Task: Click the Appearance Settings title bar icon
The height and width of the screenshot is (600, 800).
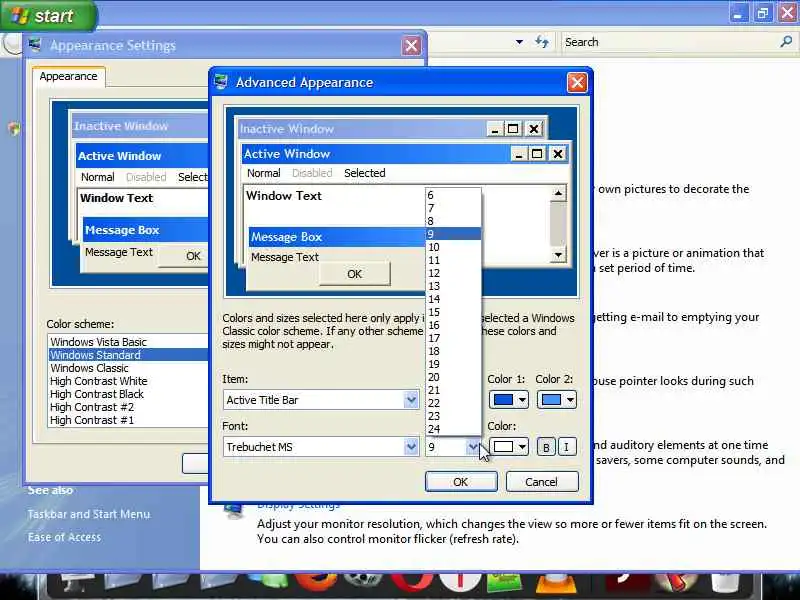Action: coord(35,45)
